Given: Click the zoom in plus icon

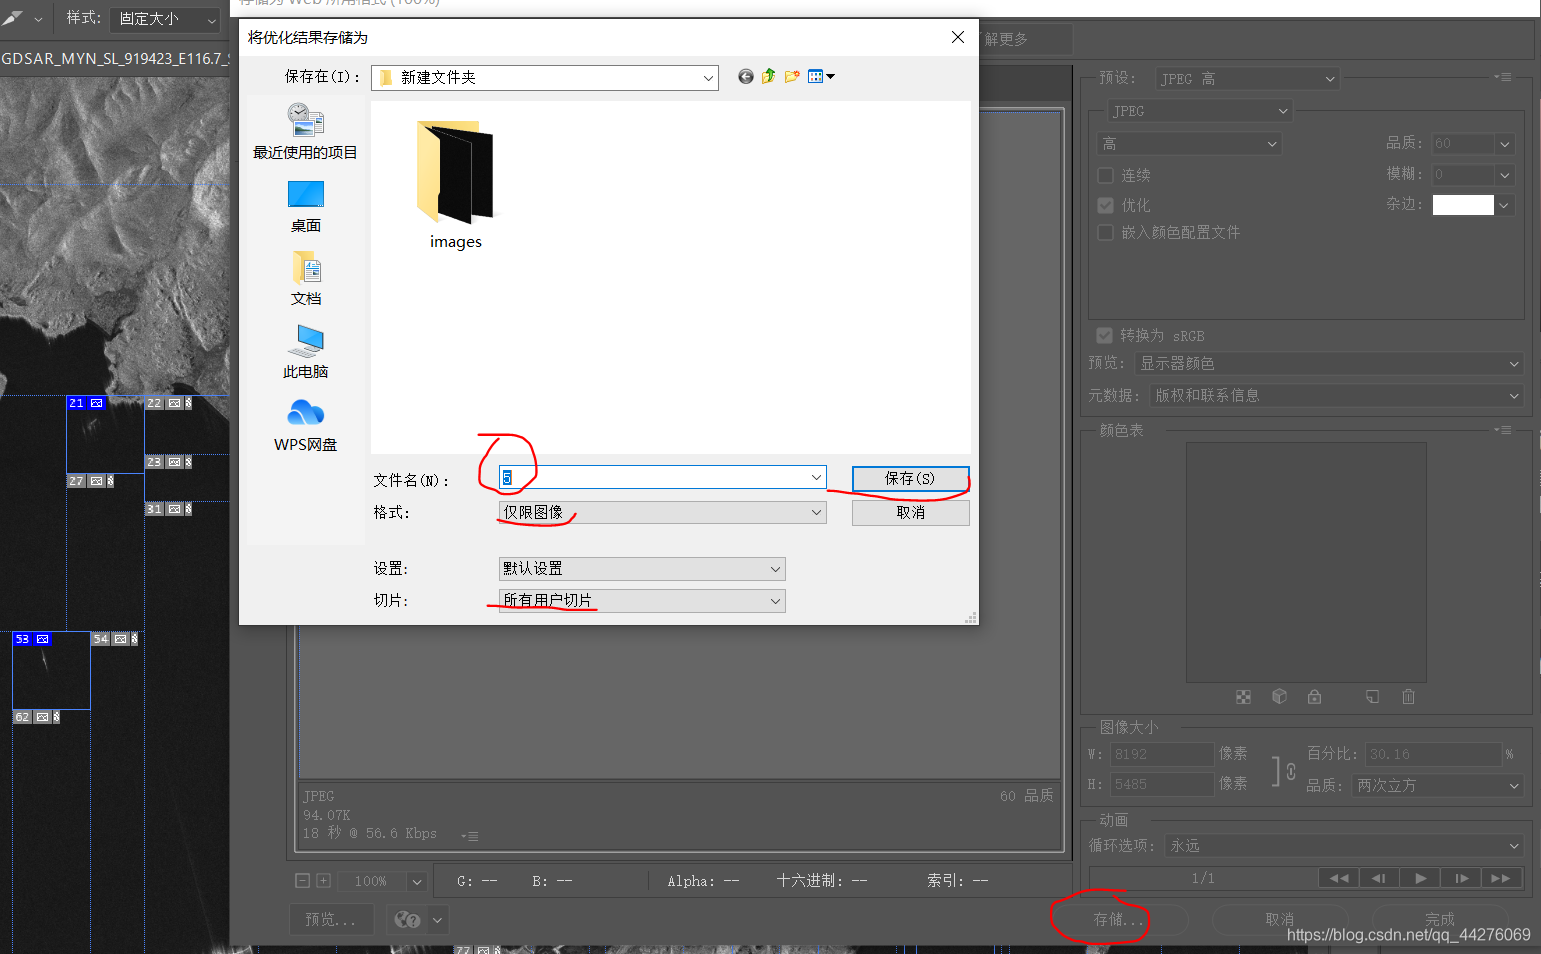Looking at the screenshot, I should click(x=323, y=881).
